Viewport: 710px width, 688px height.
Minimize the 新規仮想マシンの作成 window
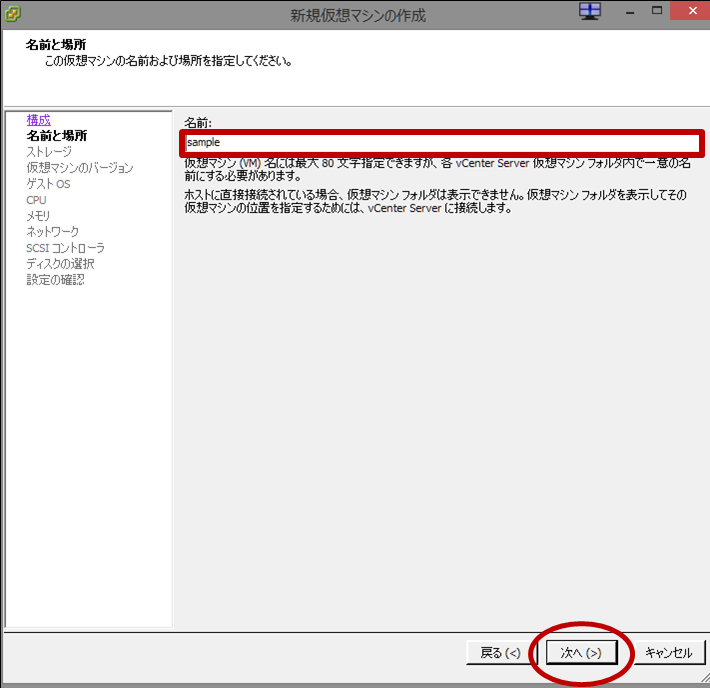(629, 11)
